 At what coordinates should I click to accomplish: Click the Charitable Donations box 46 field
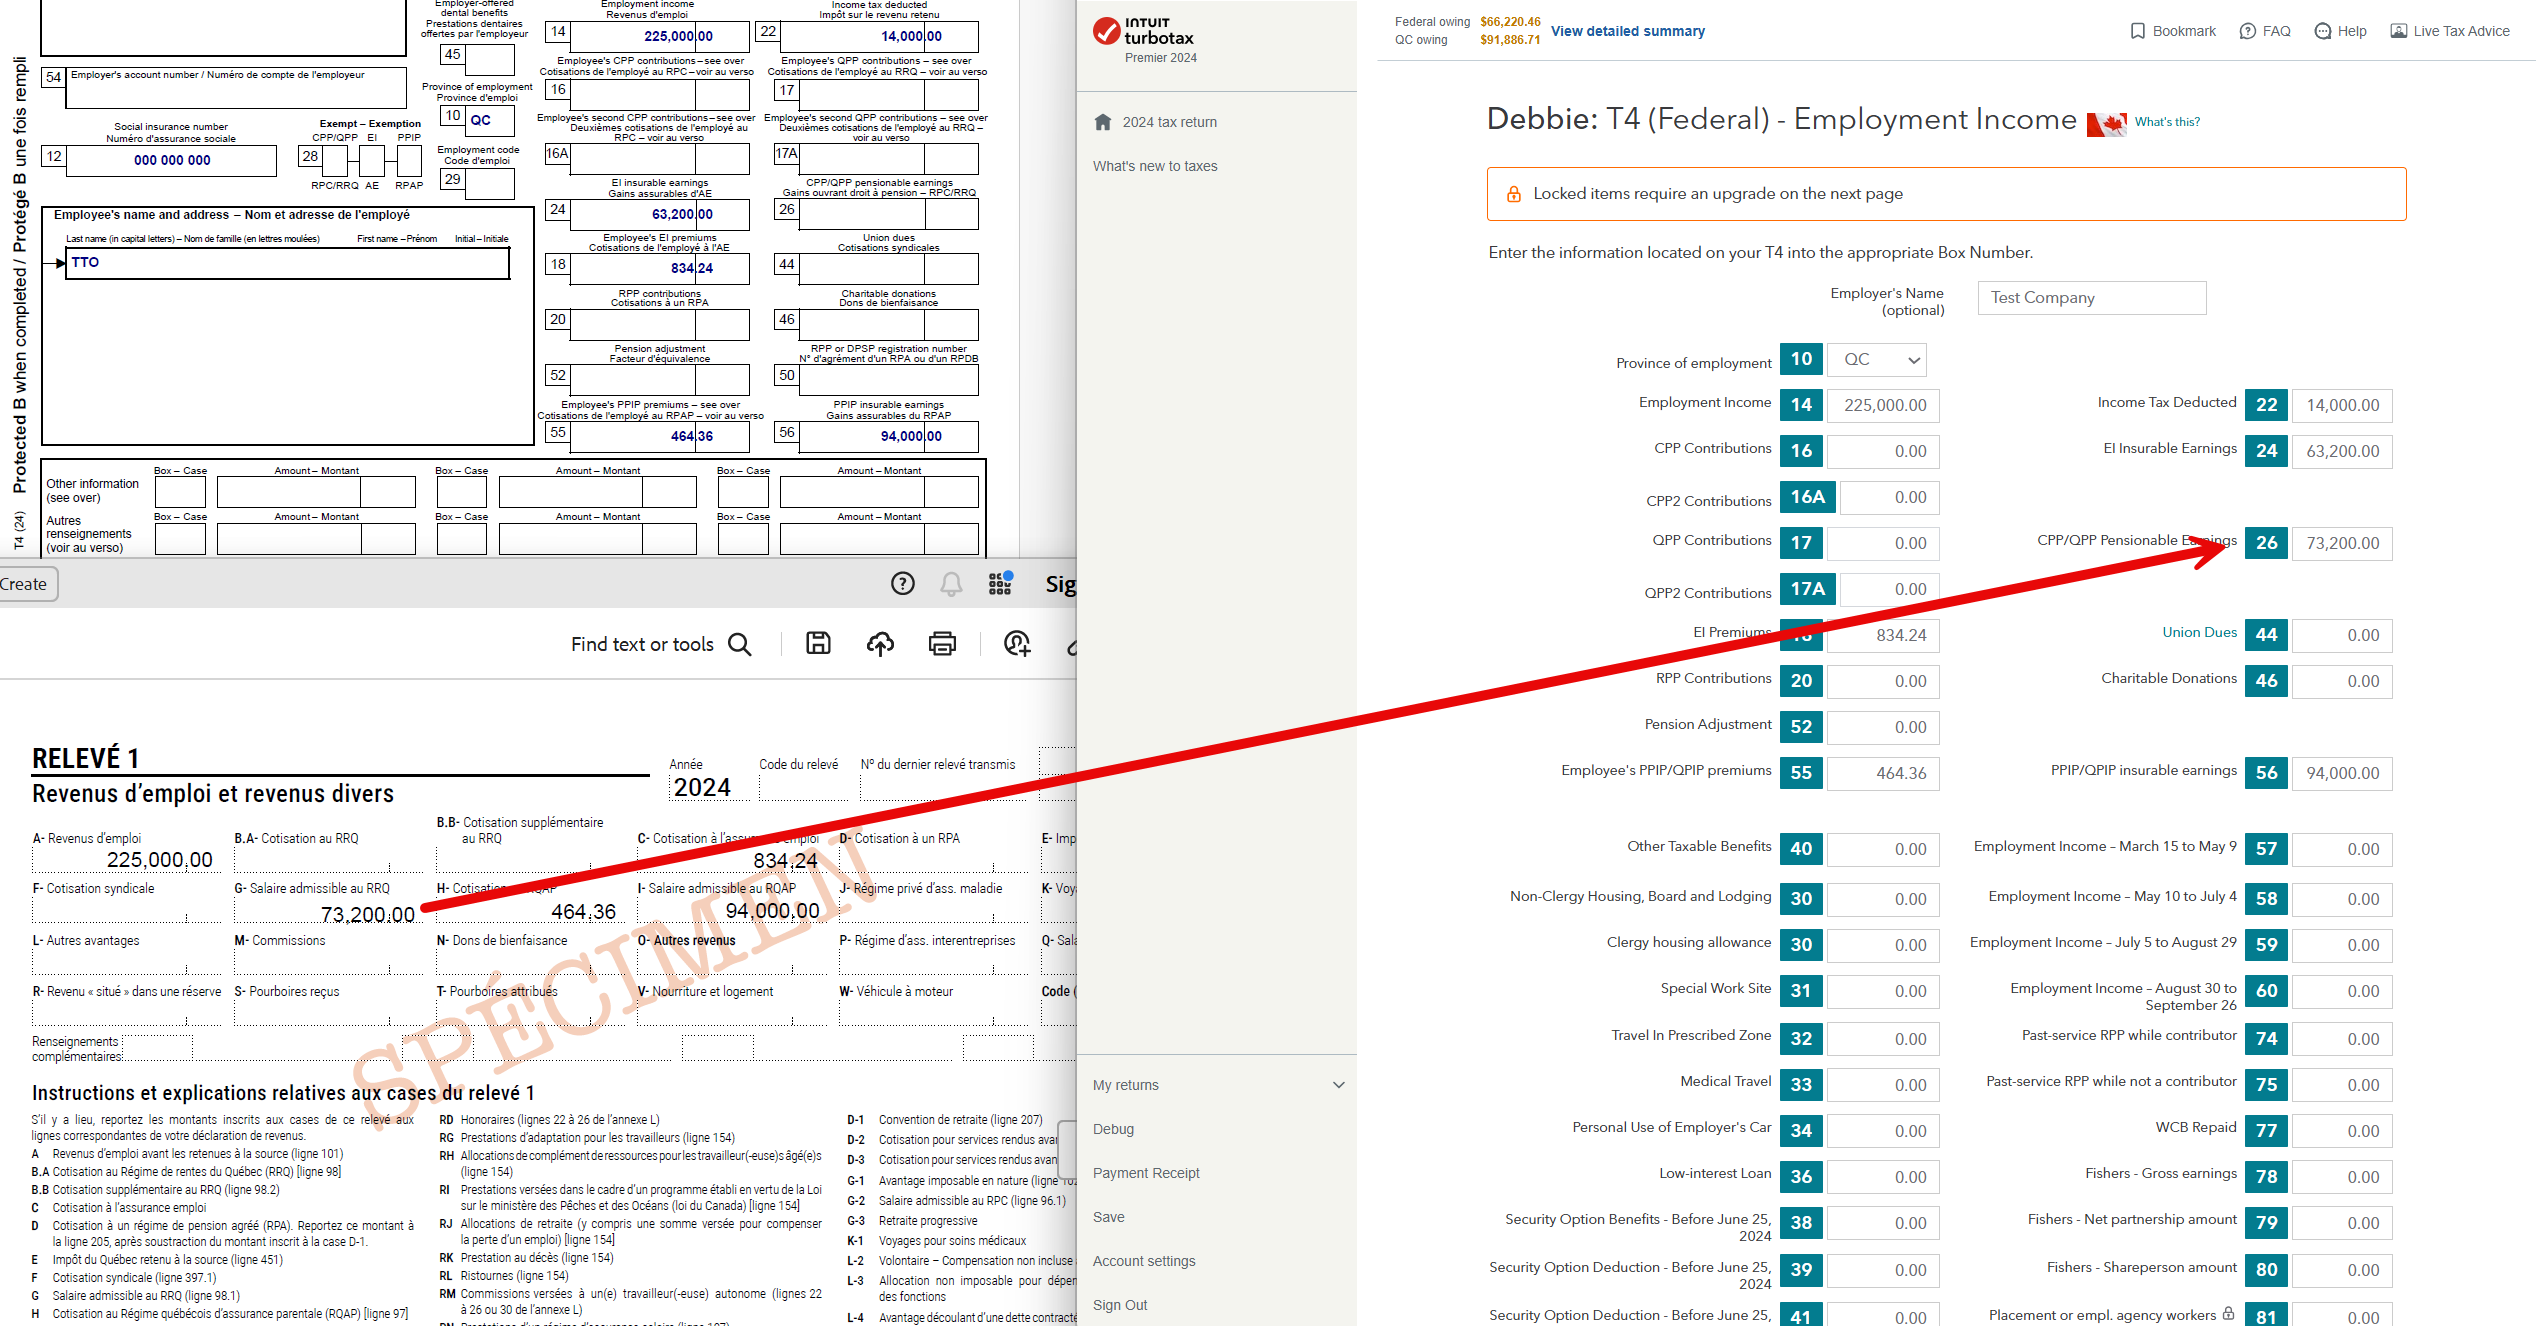coord(2342,681)
